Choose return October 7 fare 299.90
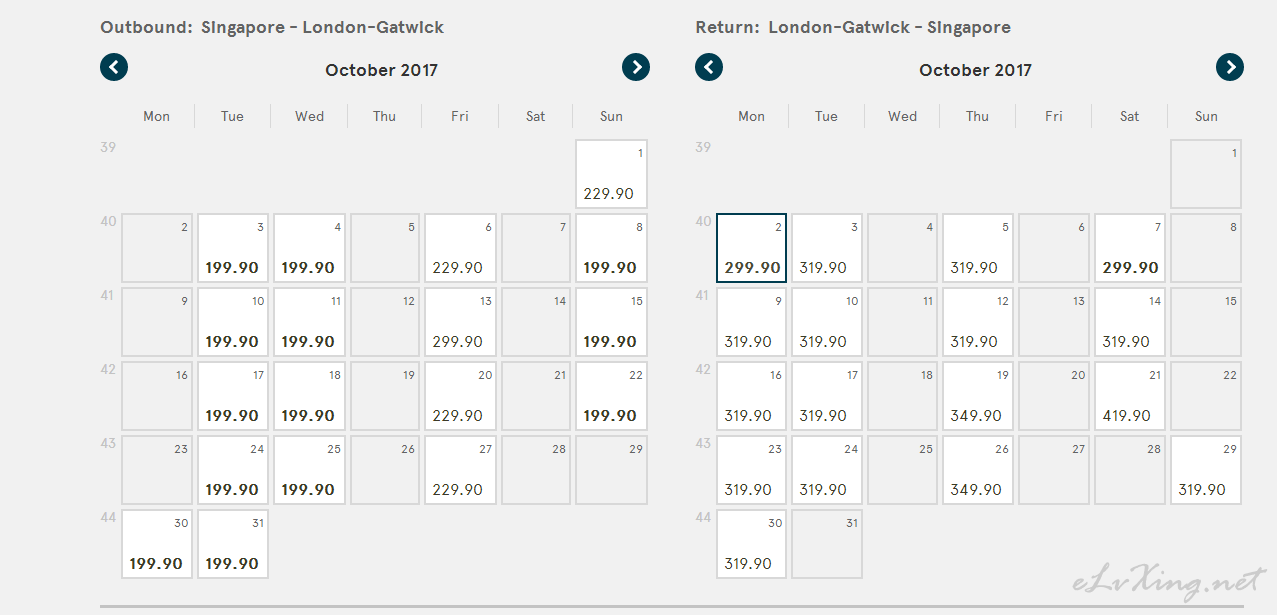 [1130, 248]
